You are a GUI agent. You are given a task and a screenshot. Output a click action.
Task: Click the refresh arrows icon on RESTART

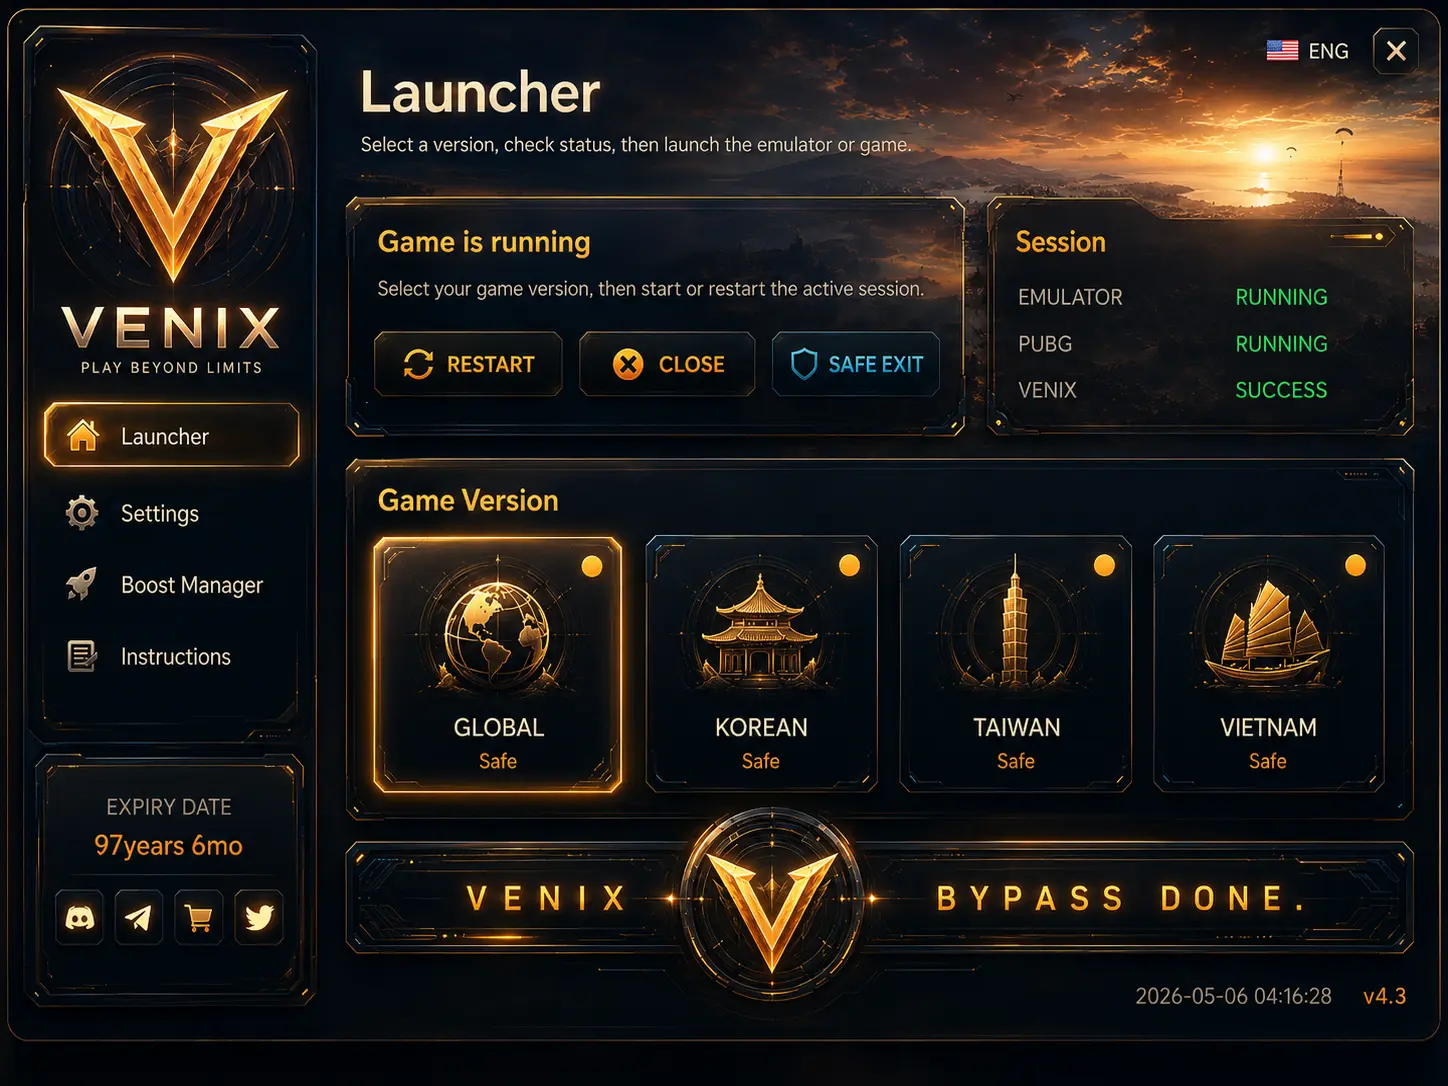point(418,364)
